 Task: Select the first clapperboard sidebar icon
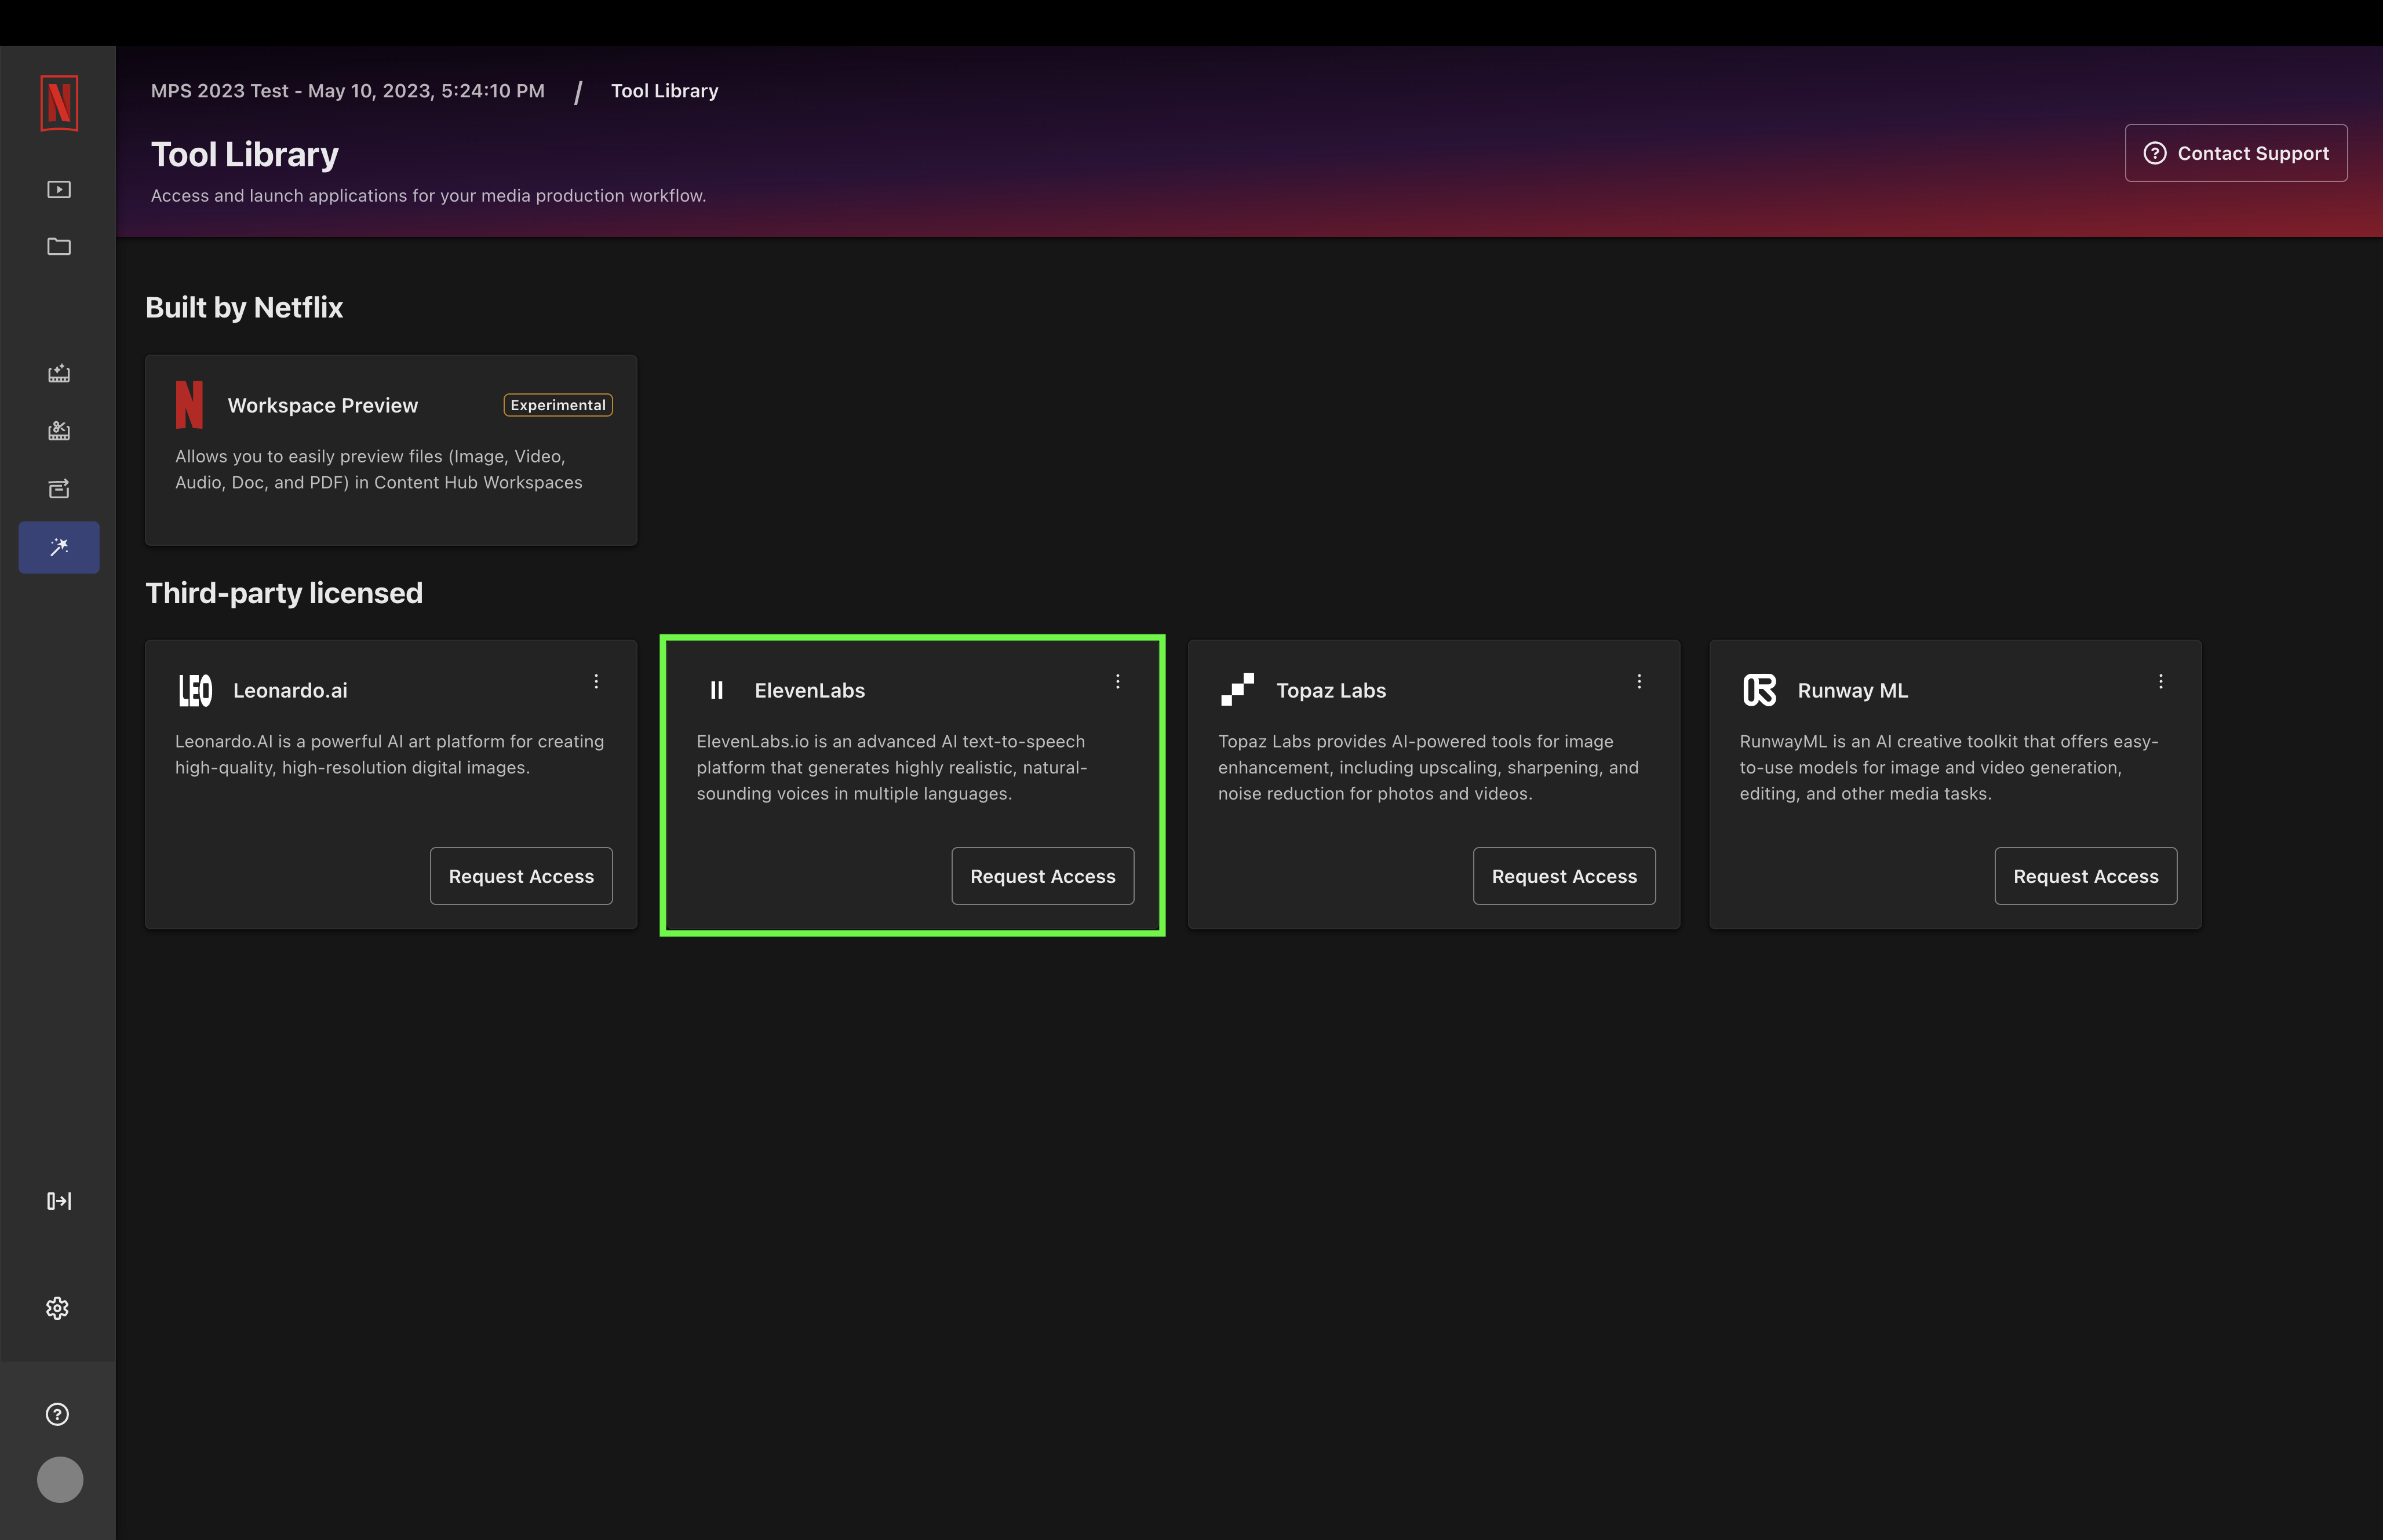[59, 373]
